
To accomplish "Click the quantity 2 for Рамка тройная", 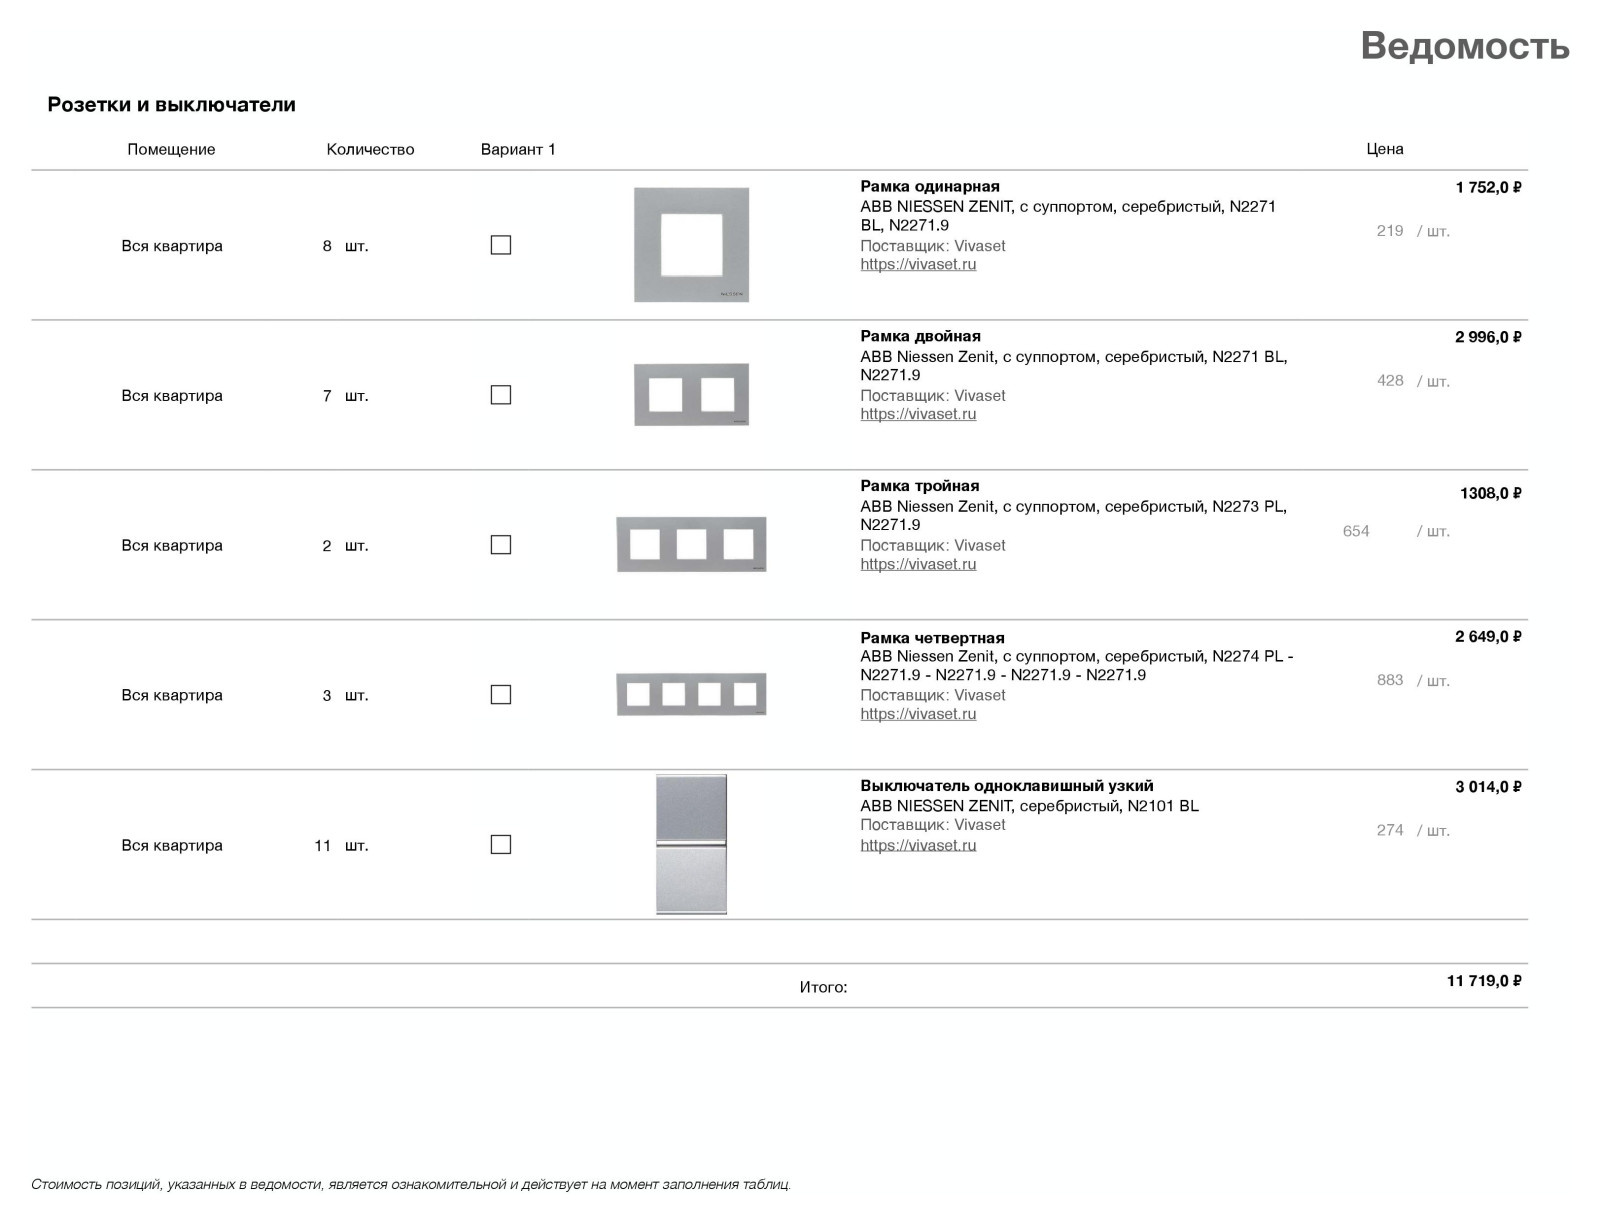I will (327, 546).
